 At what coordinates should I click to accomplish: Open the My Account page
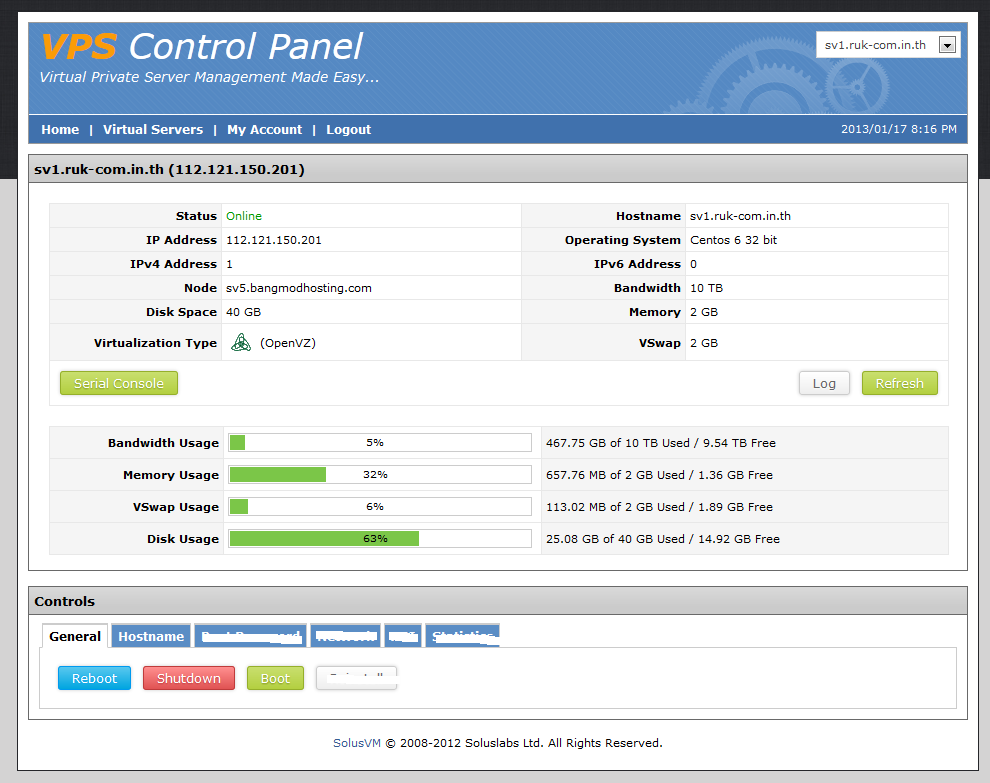[x=265, y=129]
